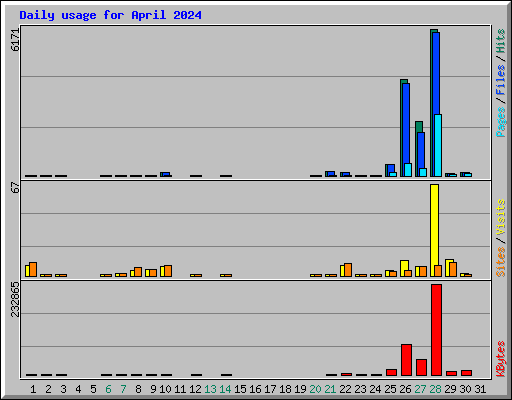Viewport: 512px width, 400px height.
Task: Click day label 4 on the x-axis
Action: tap(78, 389)
